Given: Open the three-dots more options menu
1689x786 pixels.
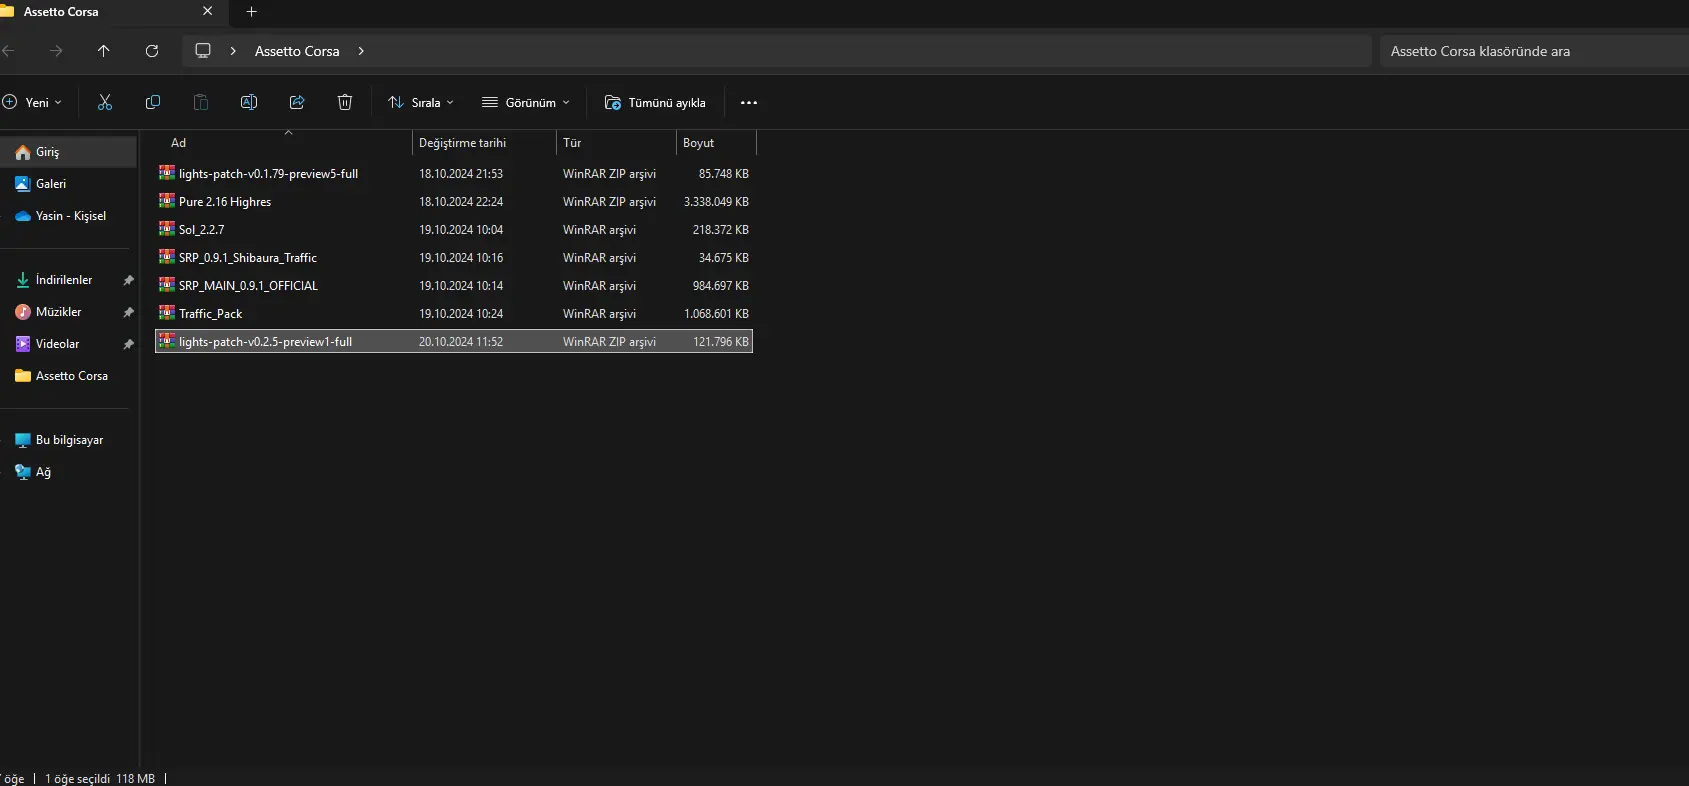Looking at the screenshot, I should 749,102.
